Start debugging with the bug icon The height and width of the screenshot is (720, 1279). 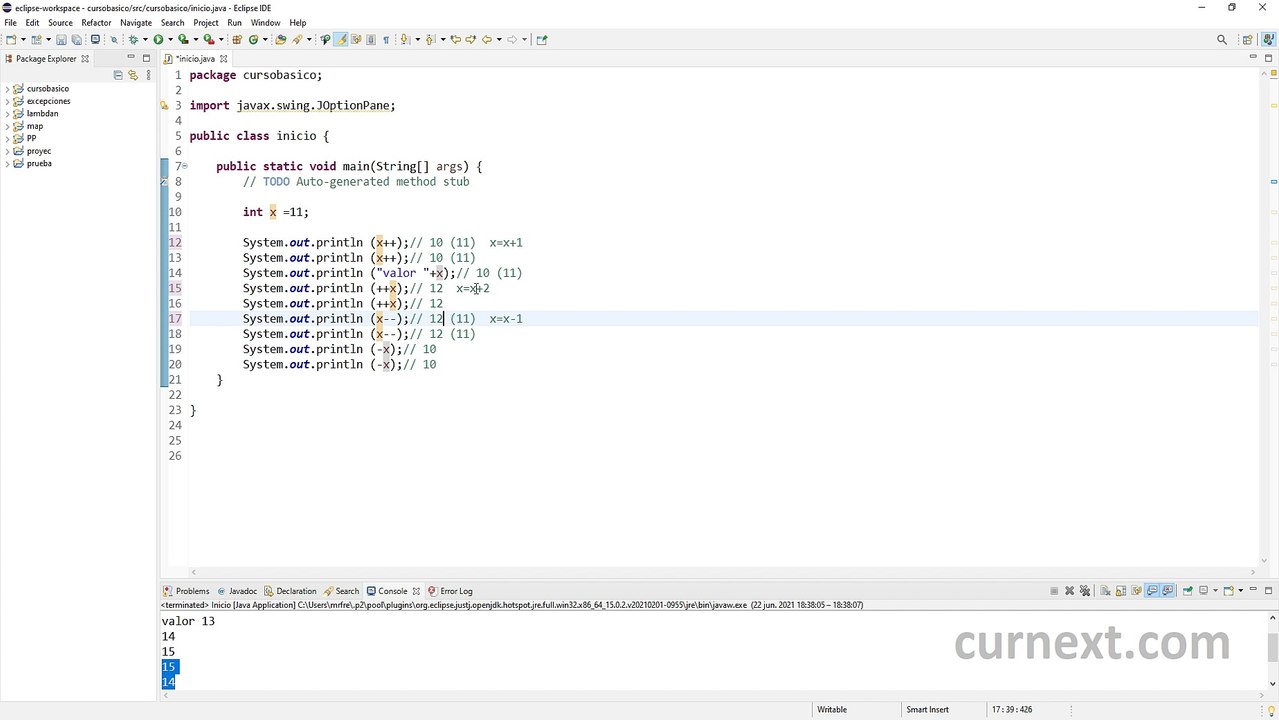(x=133, y=40)
